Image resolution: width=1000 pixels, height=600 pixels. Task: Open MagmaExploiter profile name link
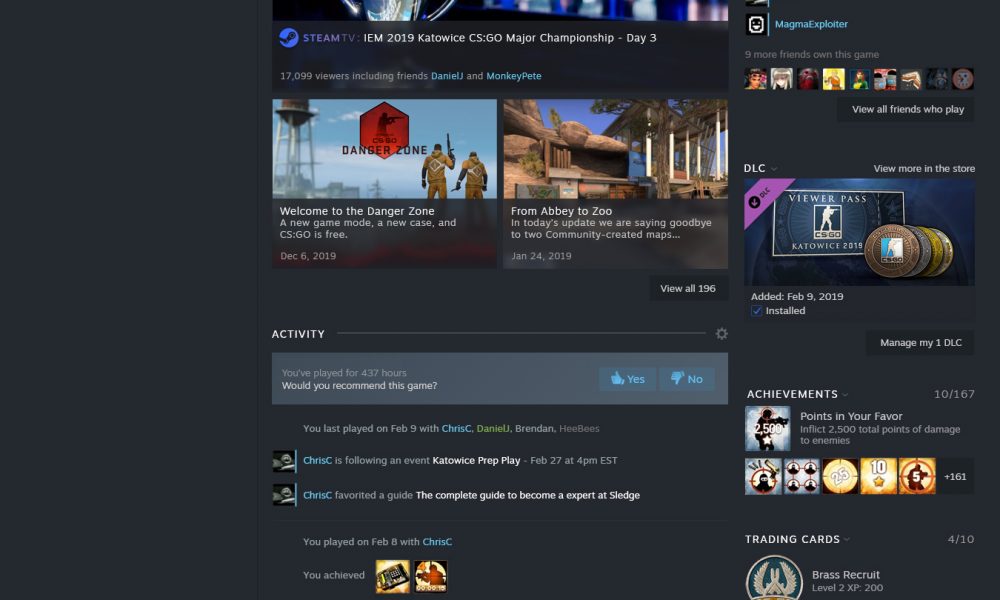coord(811,24)
